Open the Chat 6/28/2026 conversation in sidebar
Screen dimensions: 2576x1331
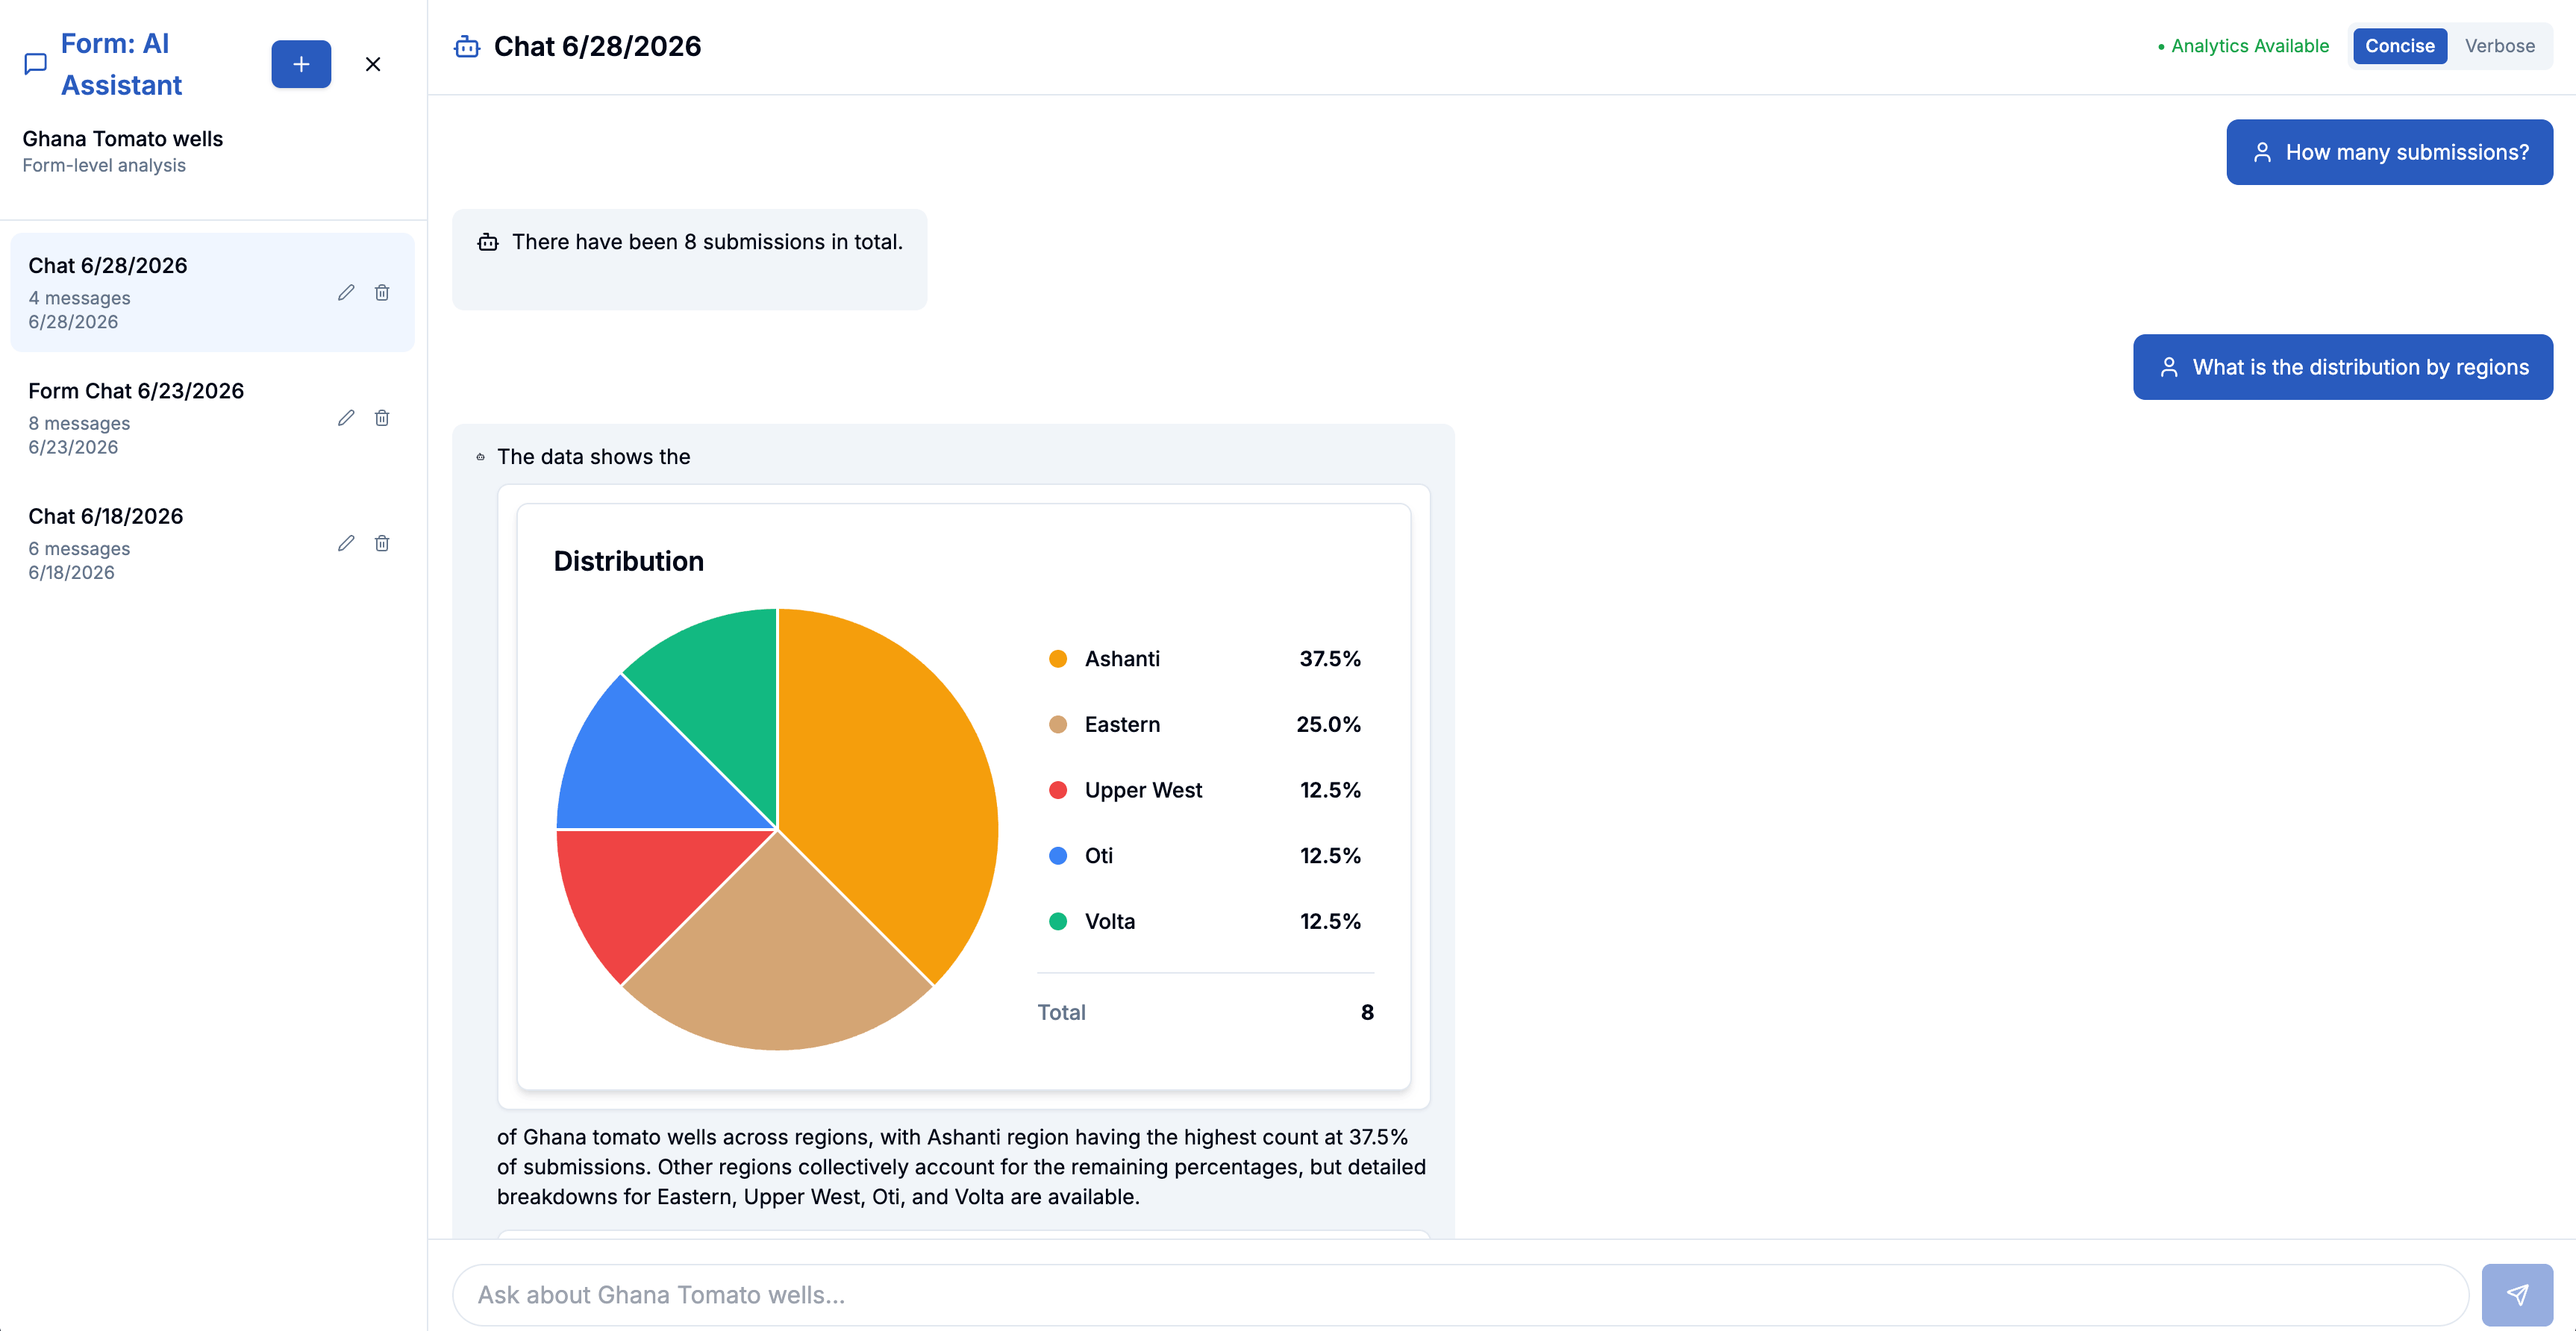[x=212, y=292]
